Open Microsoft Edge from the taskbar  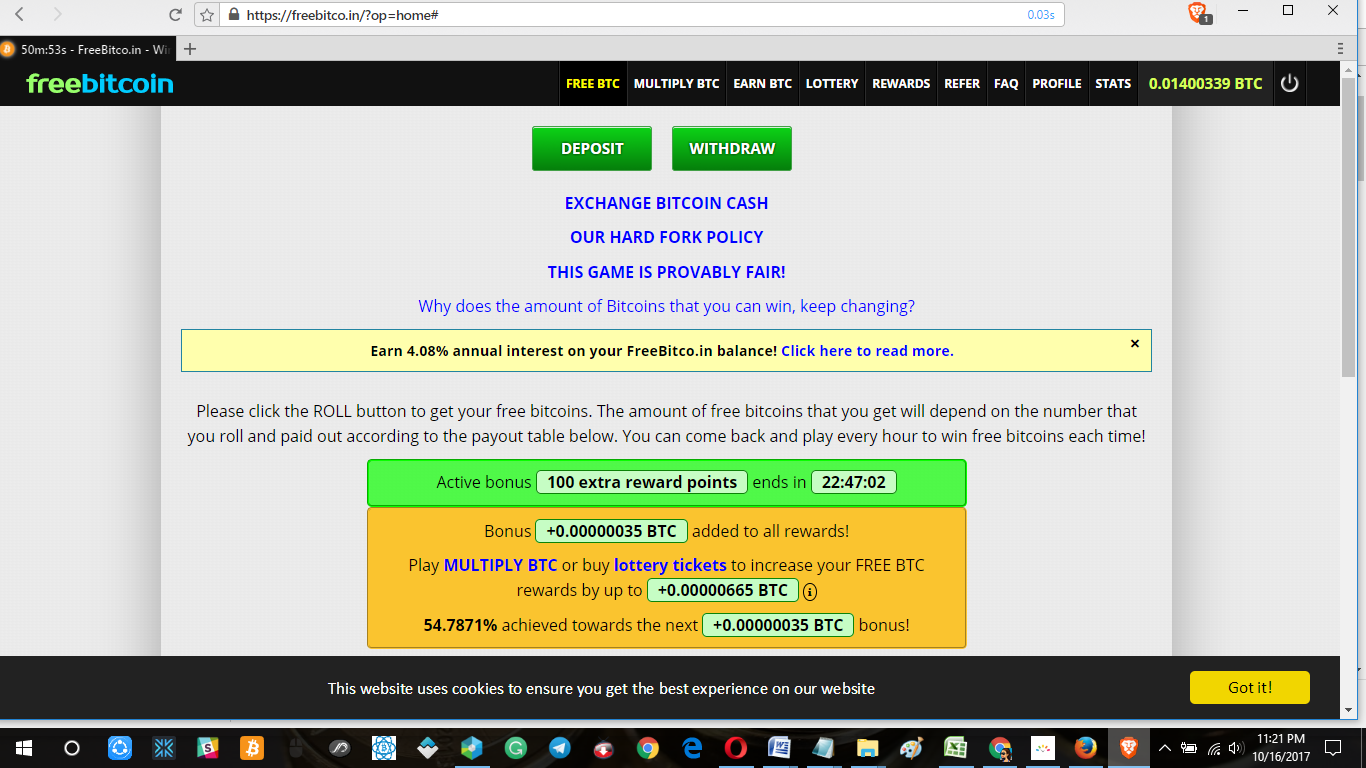click(691, 748)
